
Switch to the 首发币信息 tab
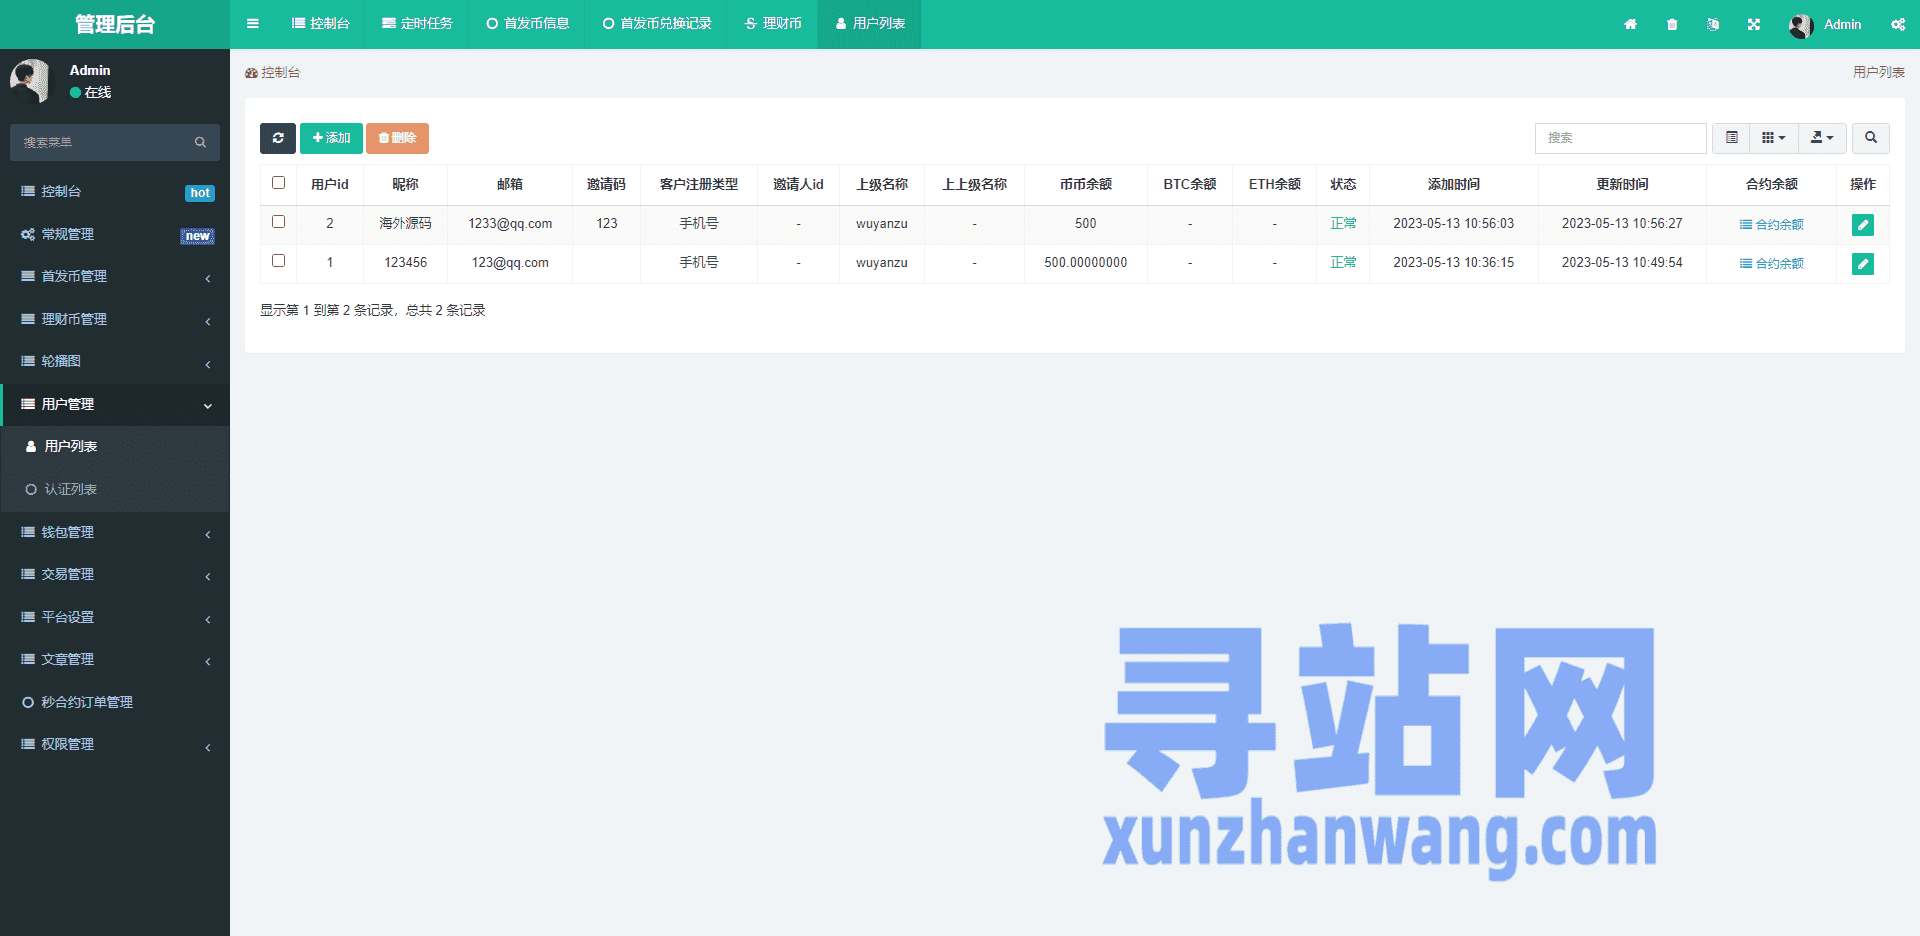point(527,24)
